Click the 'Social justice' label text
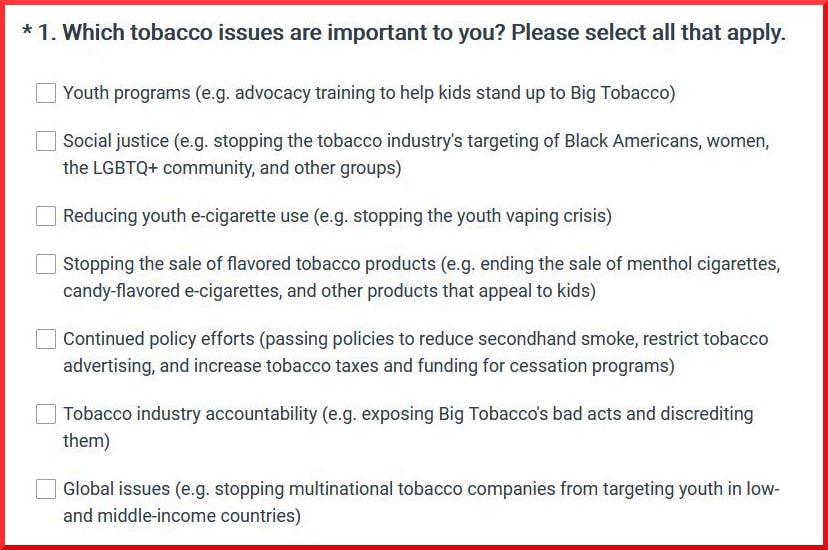This screenshot has height=550, width=828. [116, 141]
